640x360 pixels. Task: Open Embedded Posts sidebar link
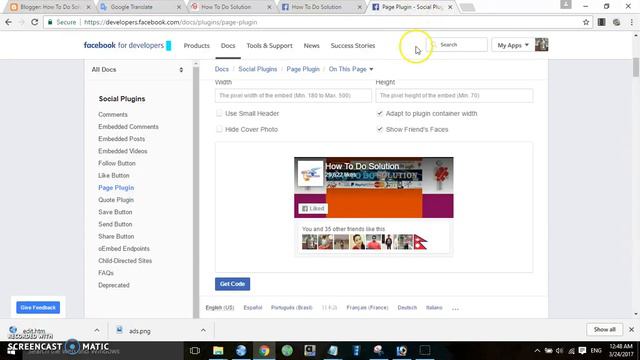(121, 139)
